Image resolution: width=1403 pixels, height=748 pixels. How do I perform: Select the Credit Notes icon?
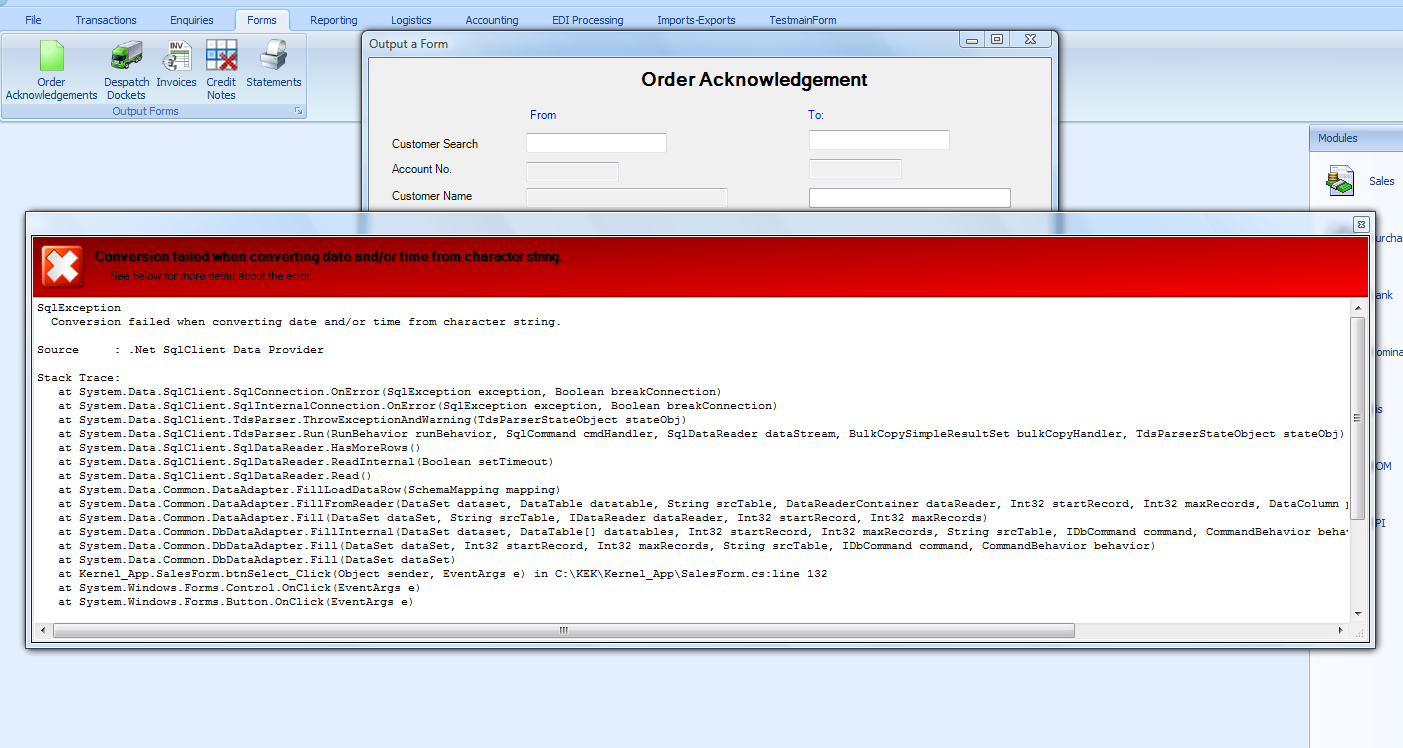click(x=221, y=57)
